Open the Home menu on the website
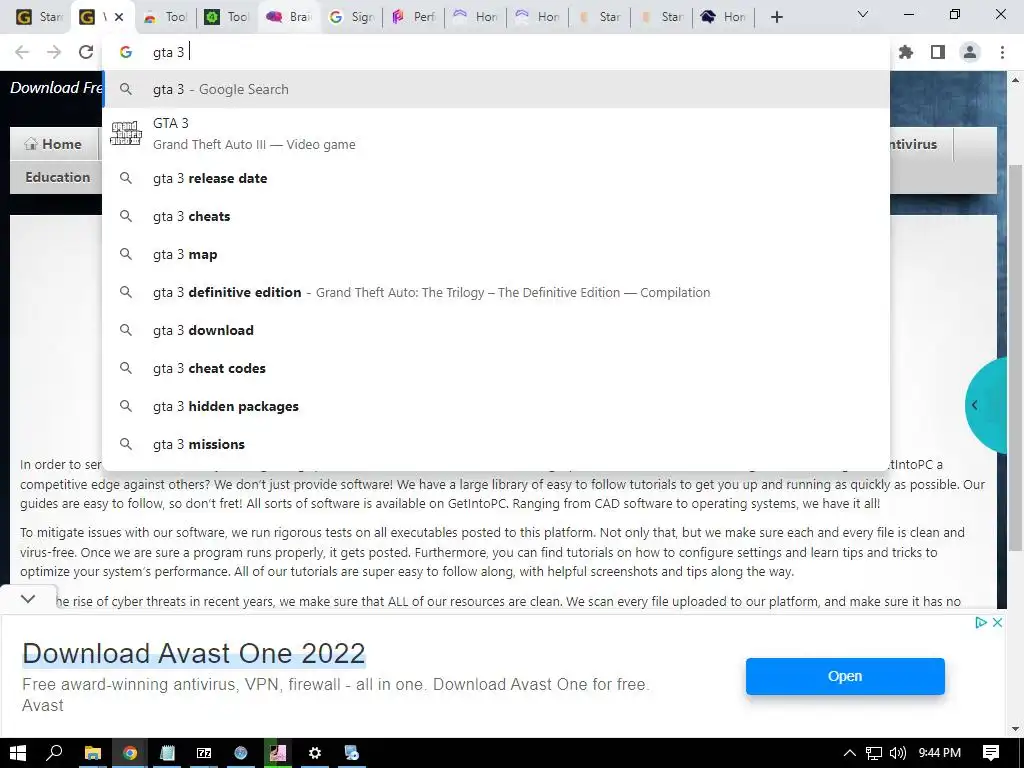Viewport: 1024px width, 768px height. pos(54,144)
